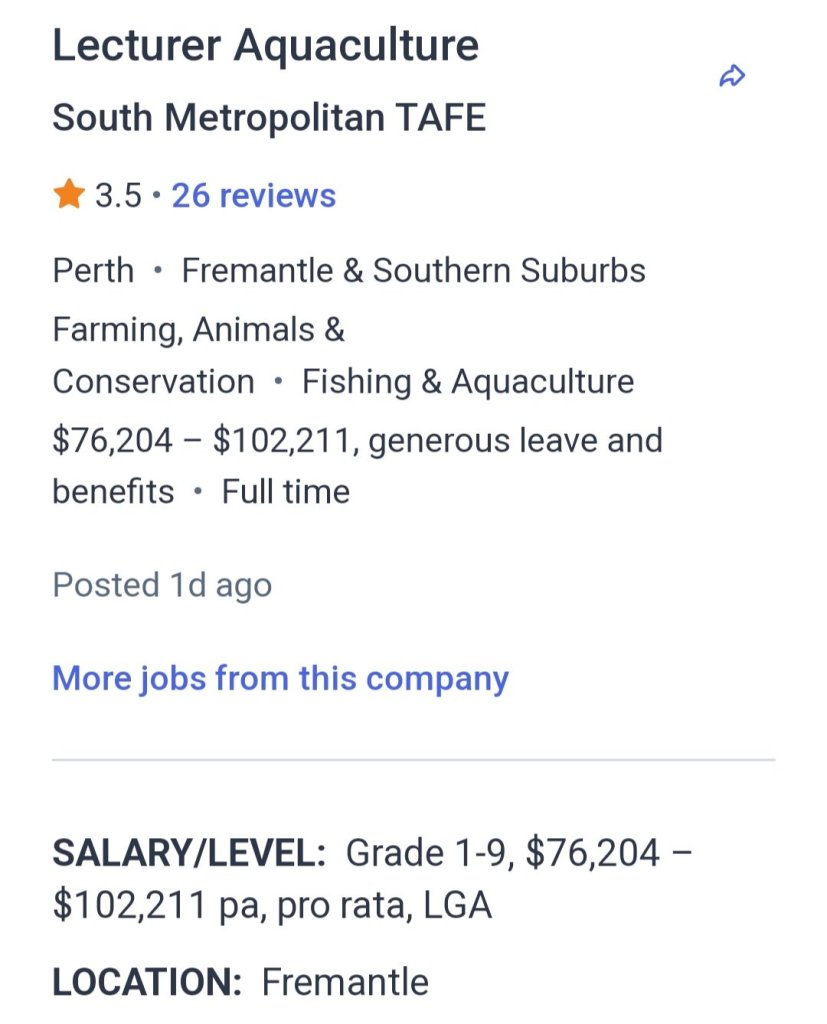Click the Posted 1d ago text

[x=162, y=585]
